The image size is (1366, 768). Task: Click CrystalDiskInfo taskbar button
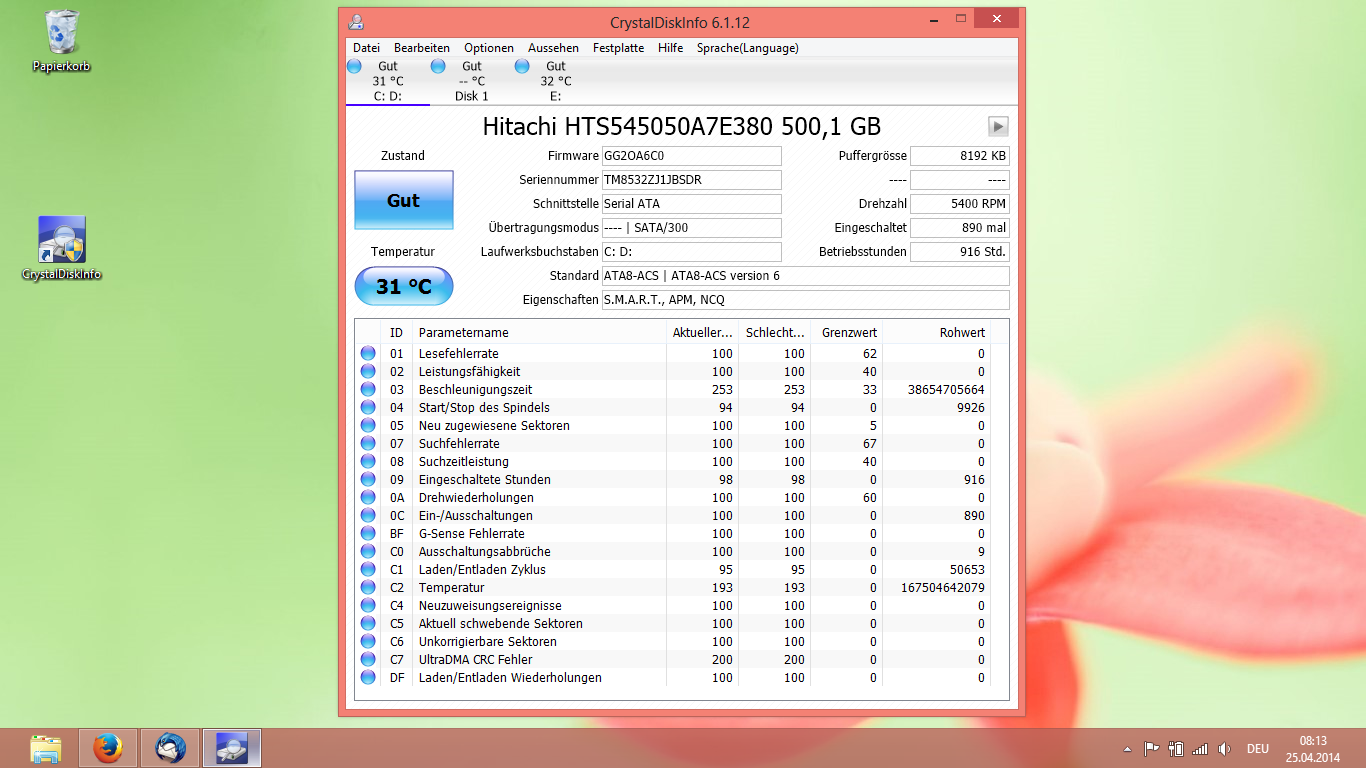(232, 748)
